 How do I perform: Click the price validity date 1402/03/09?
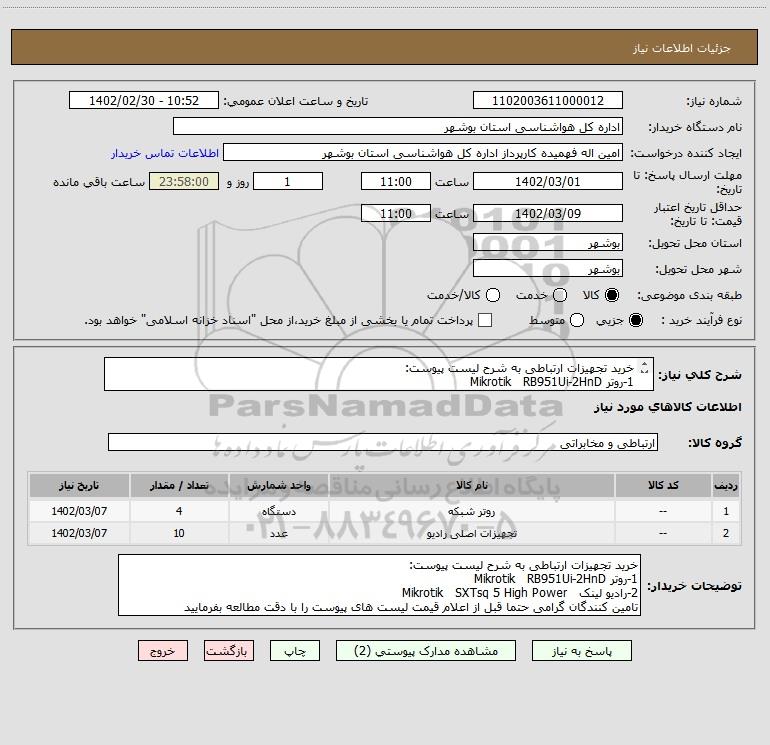click(x=548, y=213)
